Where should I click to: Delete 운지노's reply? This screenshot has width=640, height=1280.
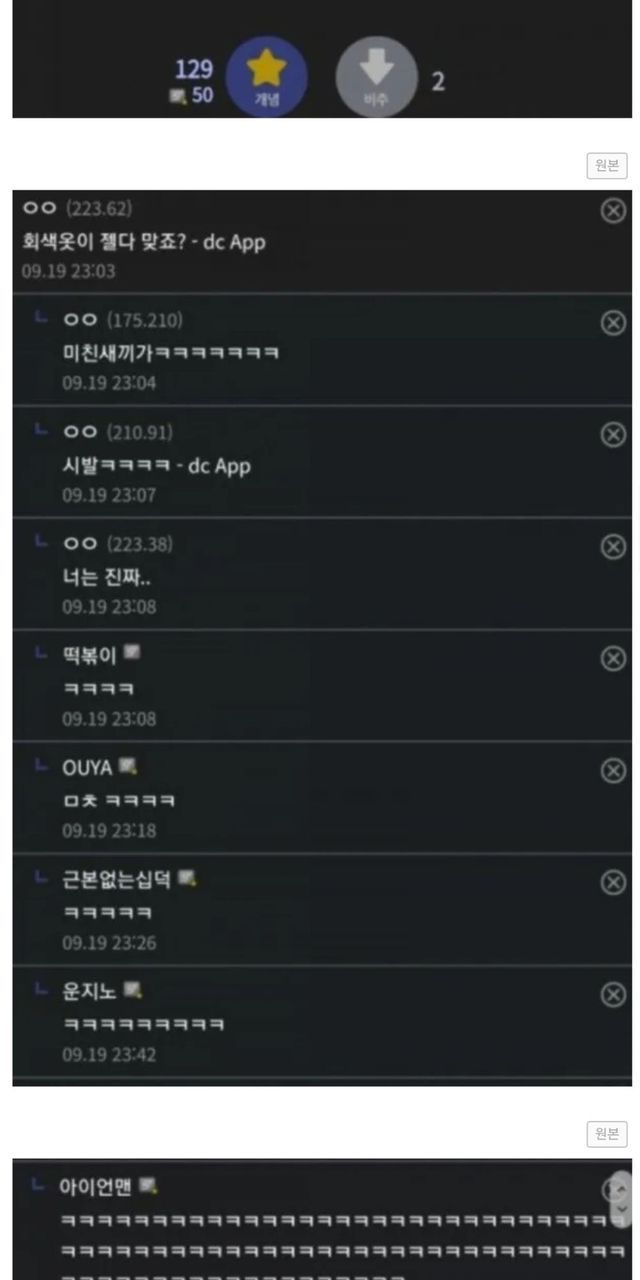tap(613, 994)
